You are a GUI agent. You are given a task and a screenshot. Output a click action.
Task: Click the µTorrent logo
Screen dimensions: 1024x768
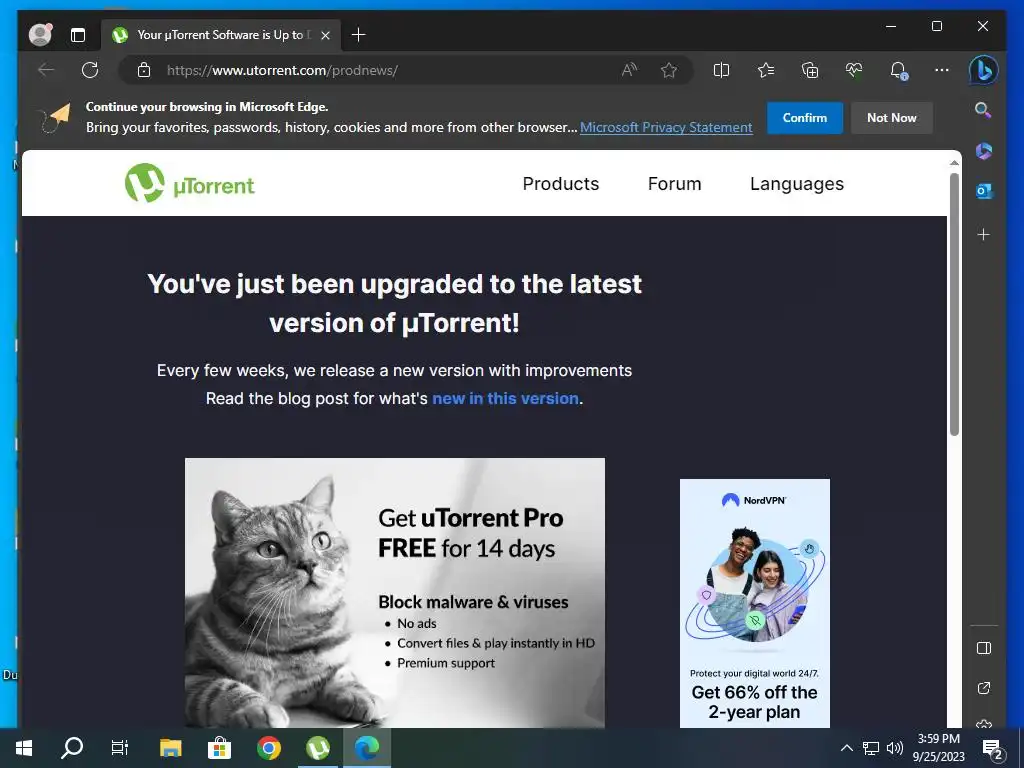coord(190,184)
